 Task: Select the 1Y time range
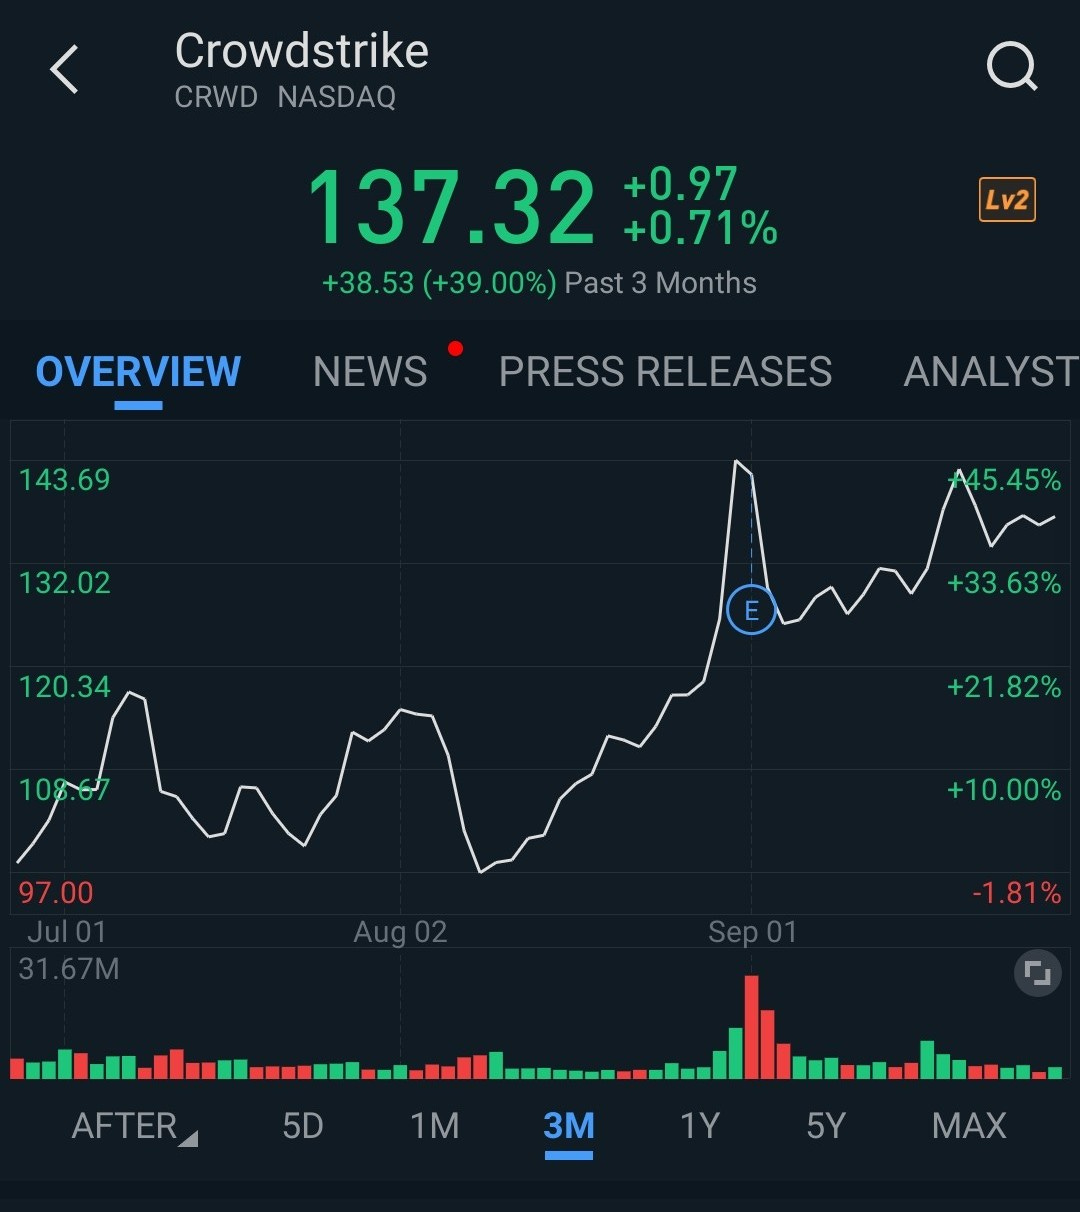700,1126
